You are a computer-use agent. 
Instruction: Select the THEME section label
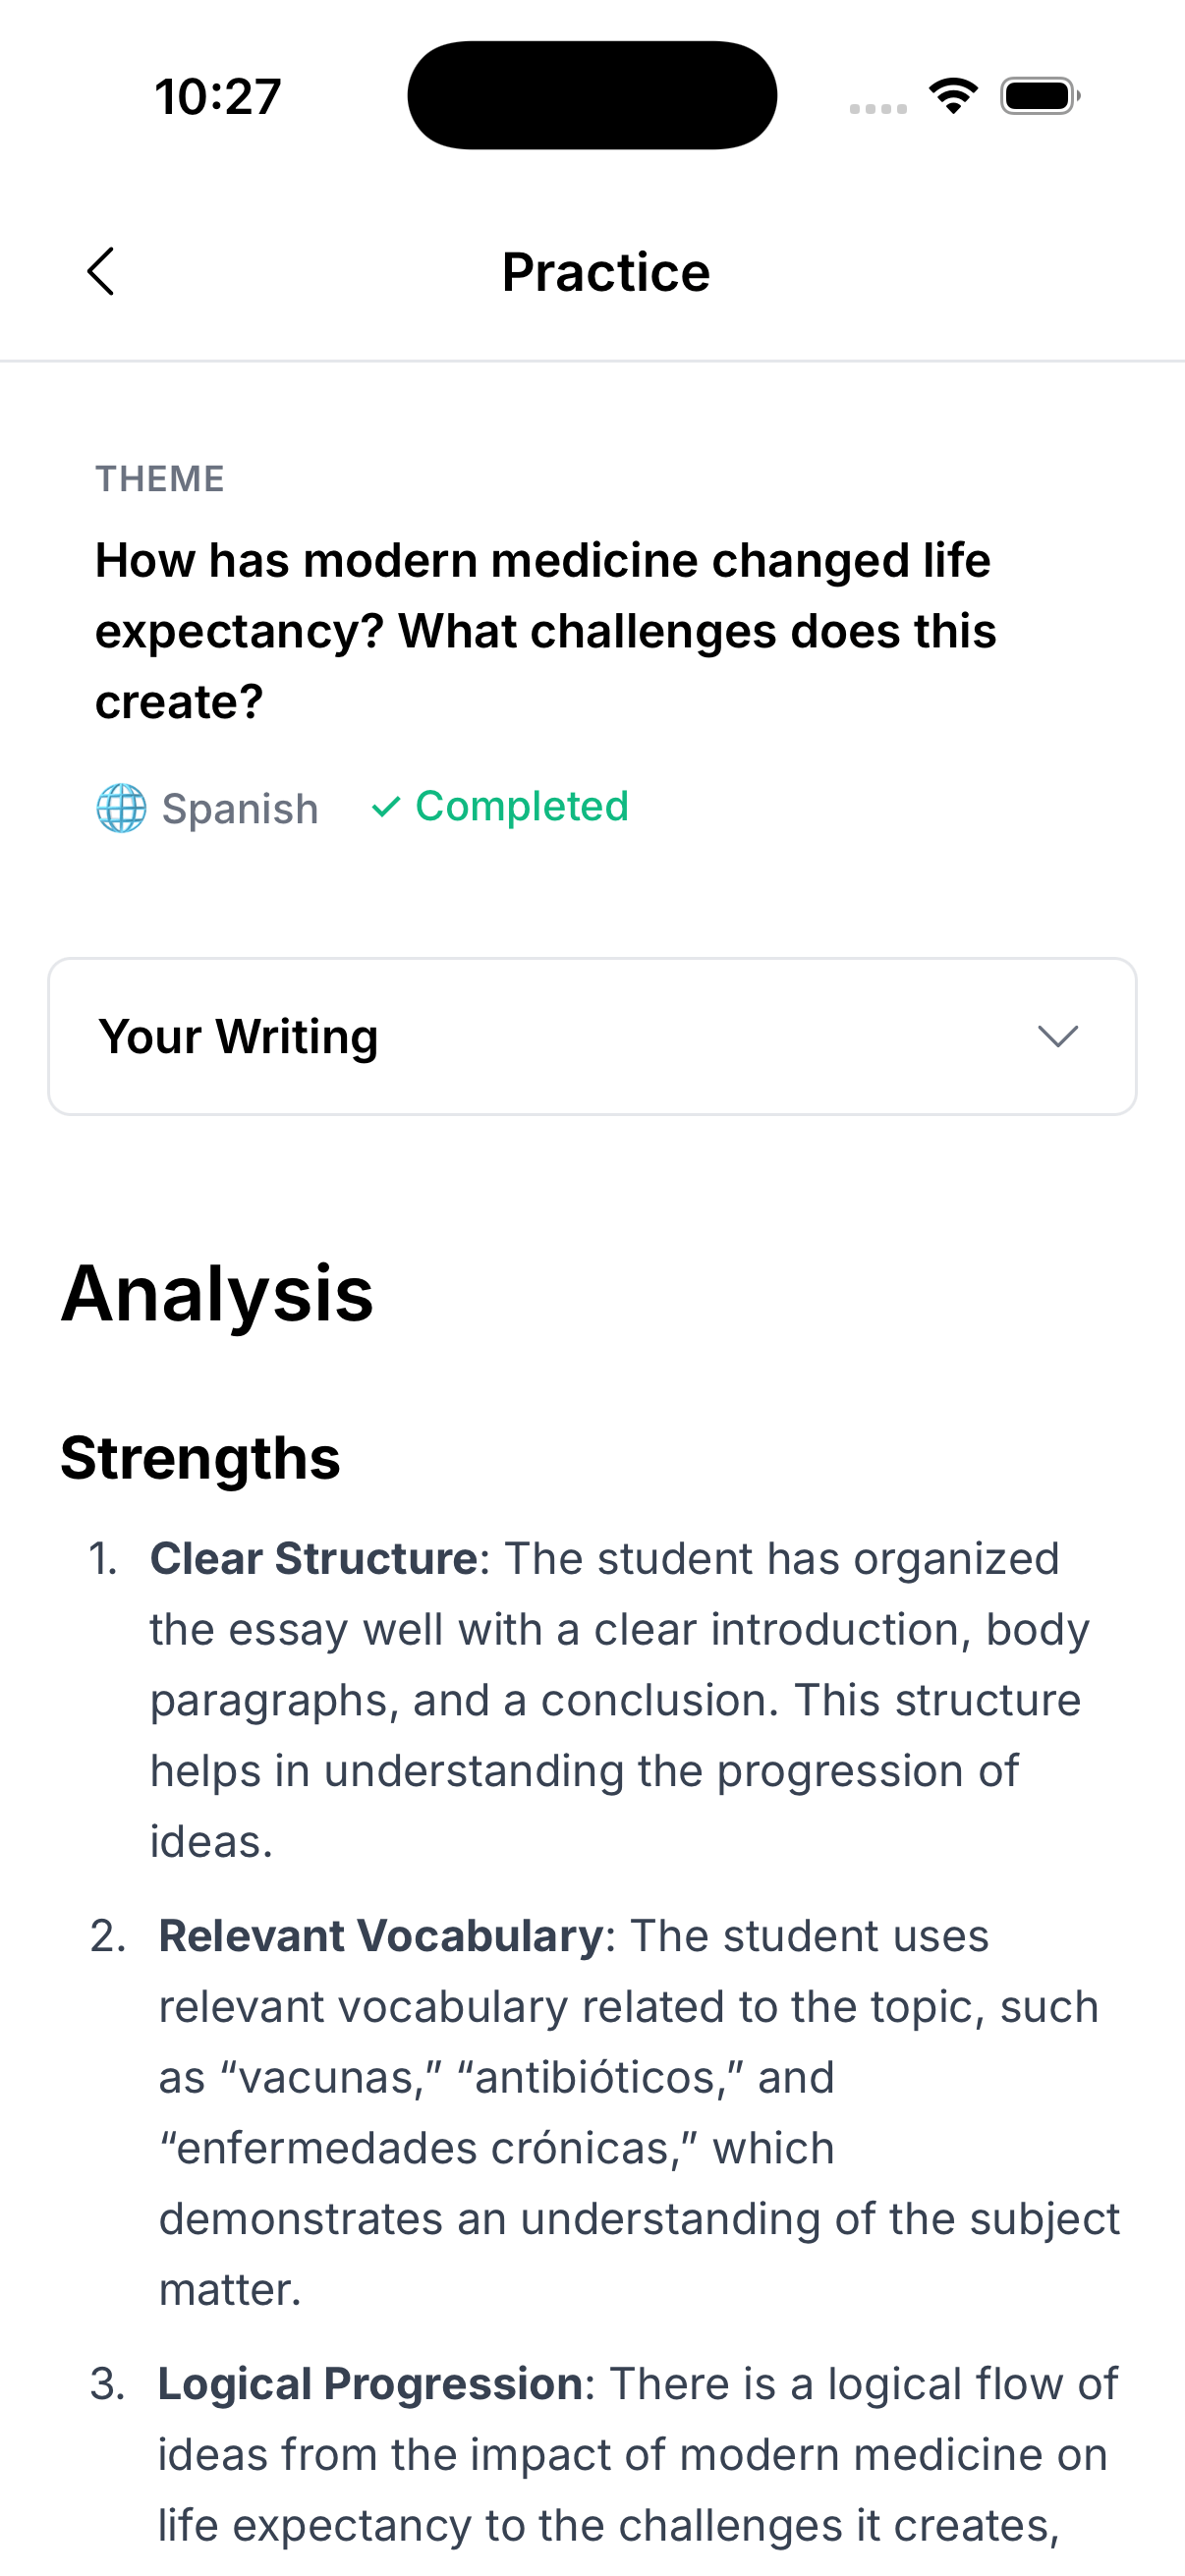click(160, 478)
